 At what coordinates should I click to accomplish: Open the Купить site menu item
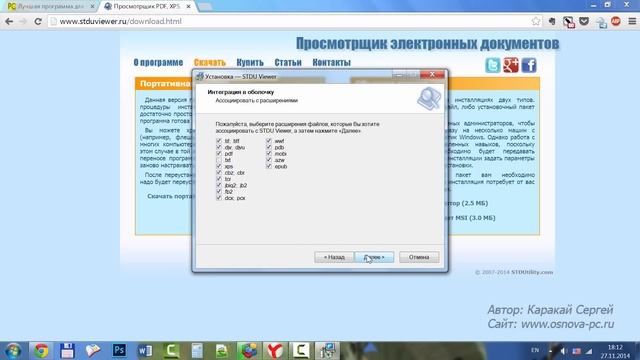point(250,62)
